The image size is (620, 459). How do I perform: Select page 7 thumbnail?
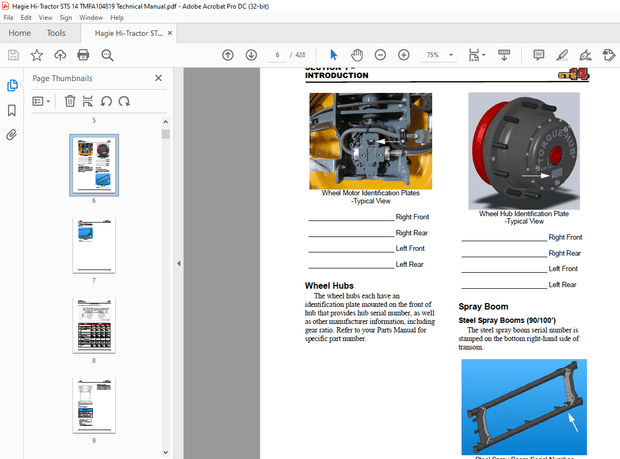tap(94, 245)
